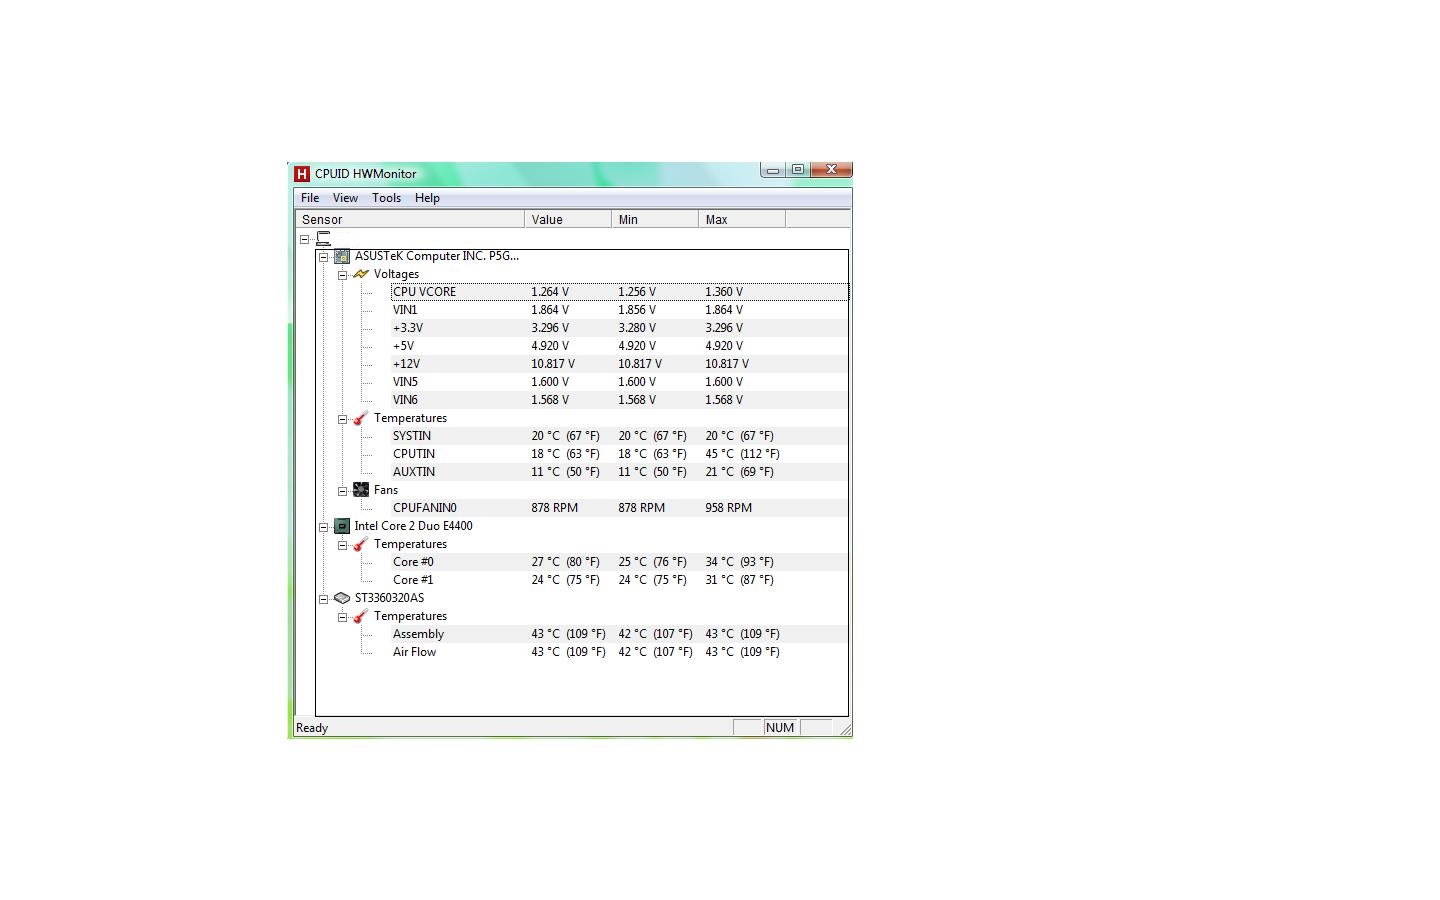Select the SYSTIN temperature row
The height and width of the screenshot is (900, 1440).
pyautogui.click(x=620, y=436)
